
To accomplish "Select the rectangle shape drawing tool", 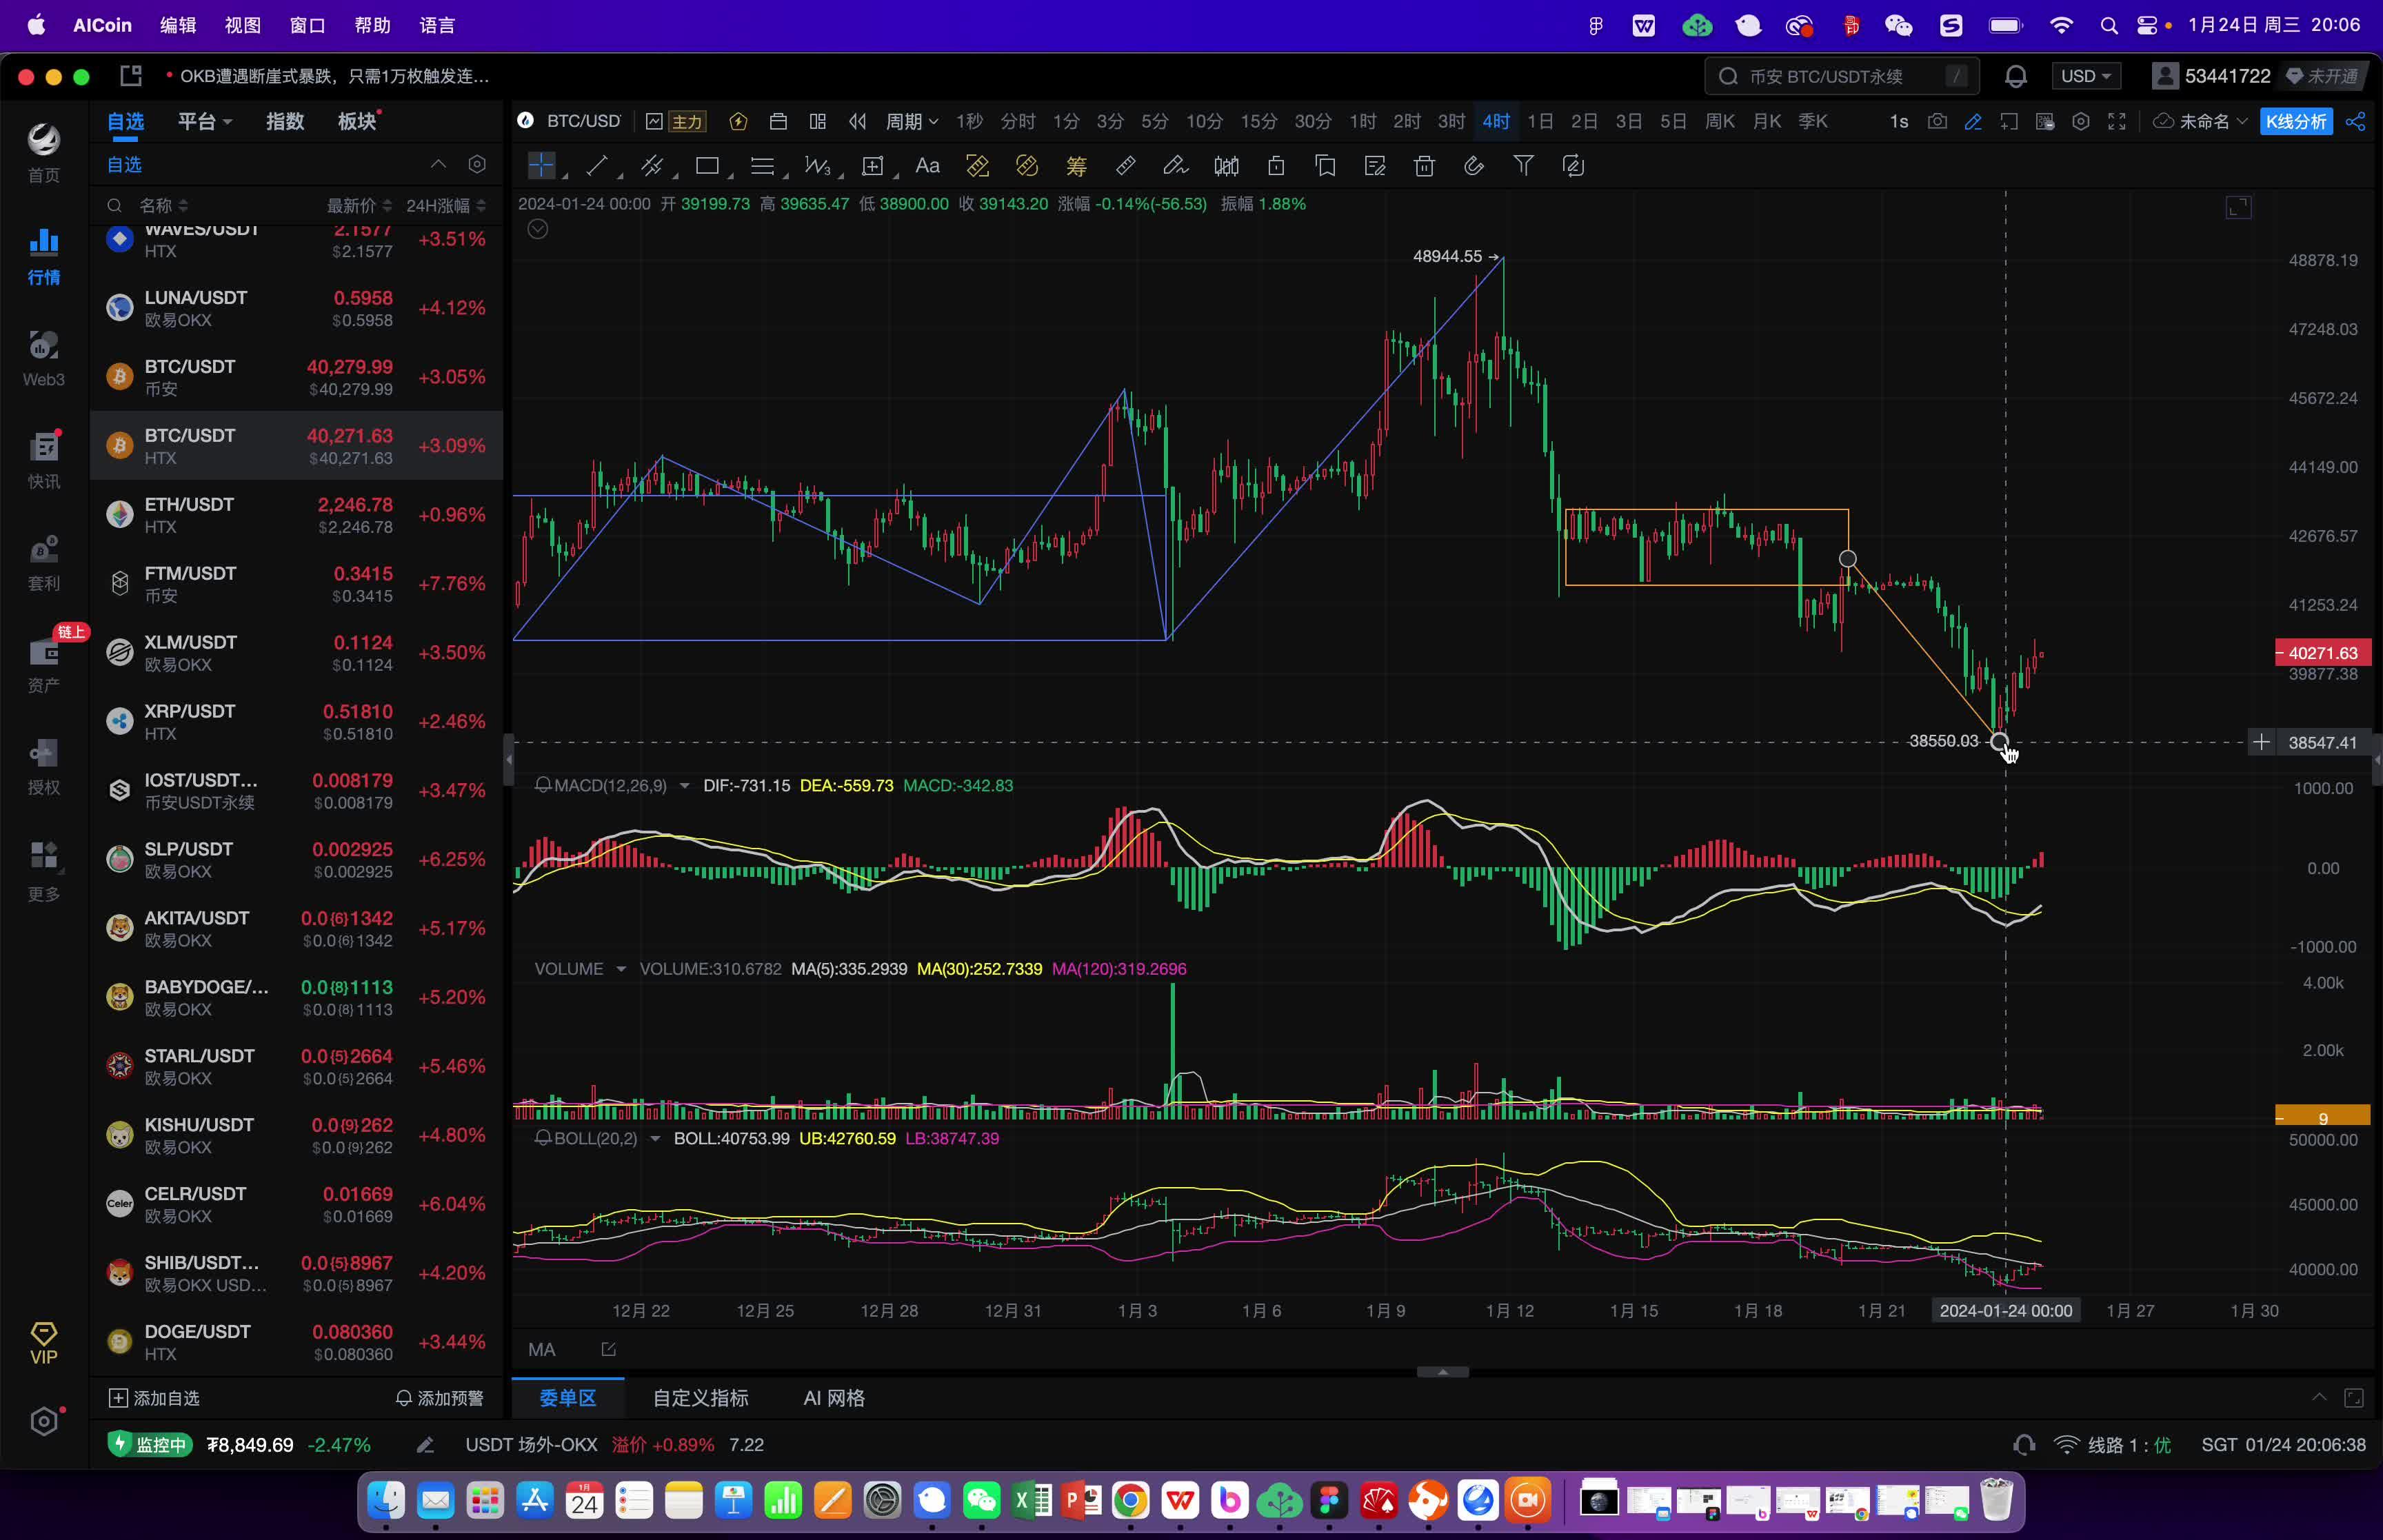I will (707, 166).
